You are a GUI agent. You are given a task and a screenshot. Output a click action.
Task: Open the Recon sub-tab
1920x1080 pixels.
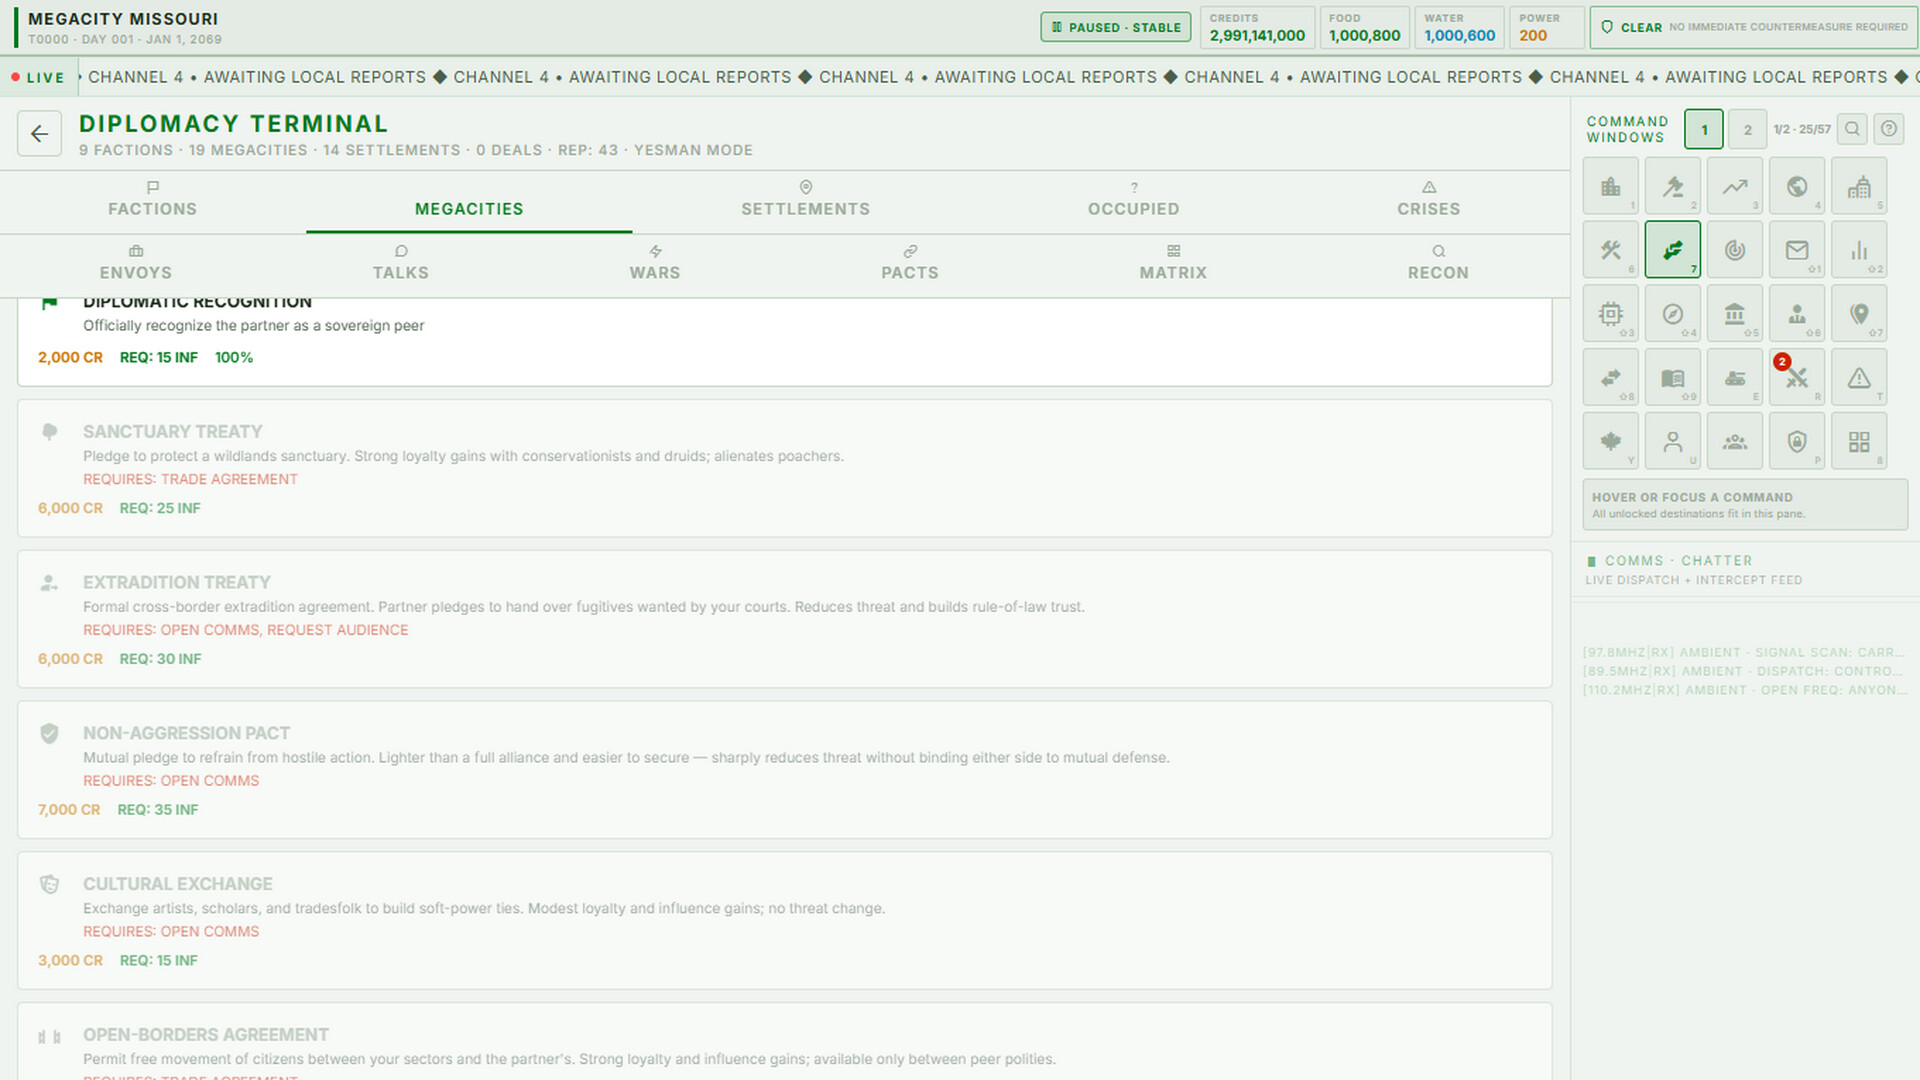[1438, 265]
